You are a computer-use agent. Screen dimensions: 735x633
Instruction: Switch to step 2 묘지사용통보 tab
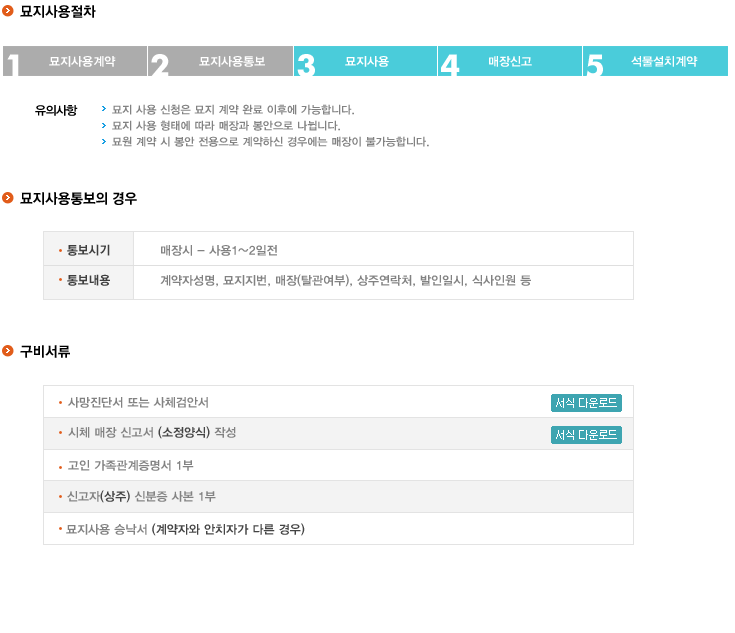click(221, 61)
